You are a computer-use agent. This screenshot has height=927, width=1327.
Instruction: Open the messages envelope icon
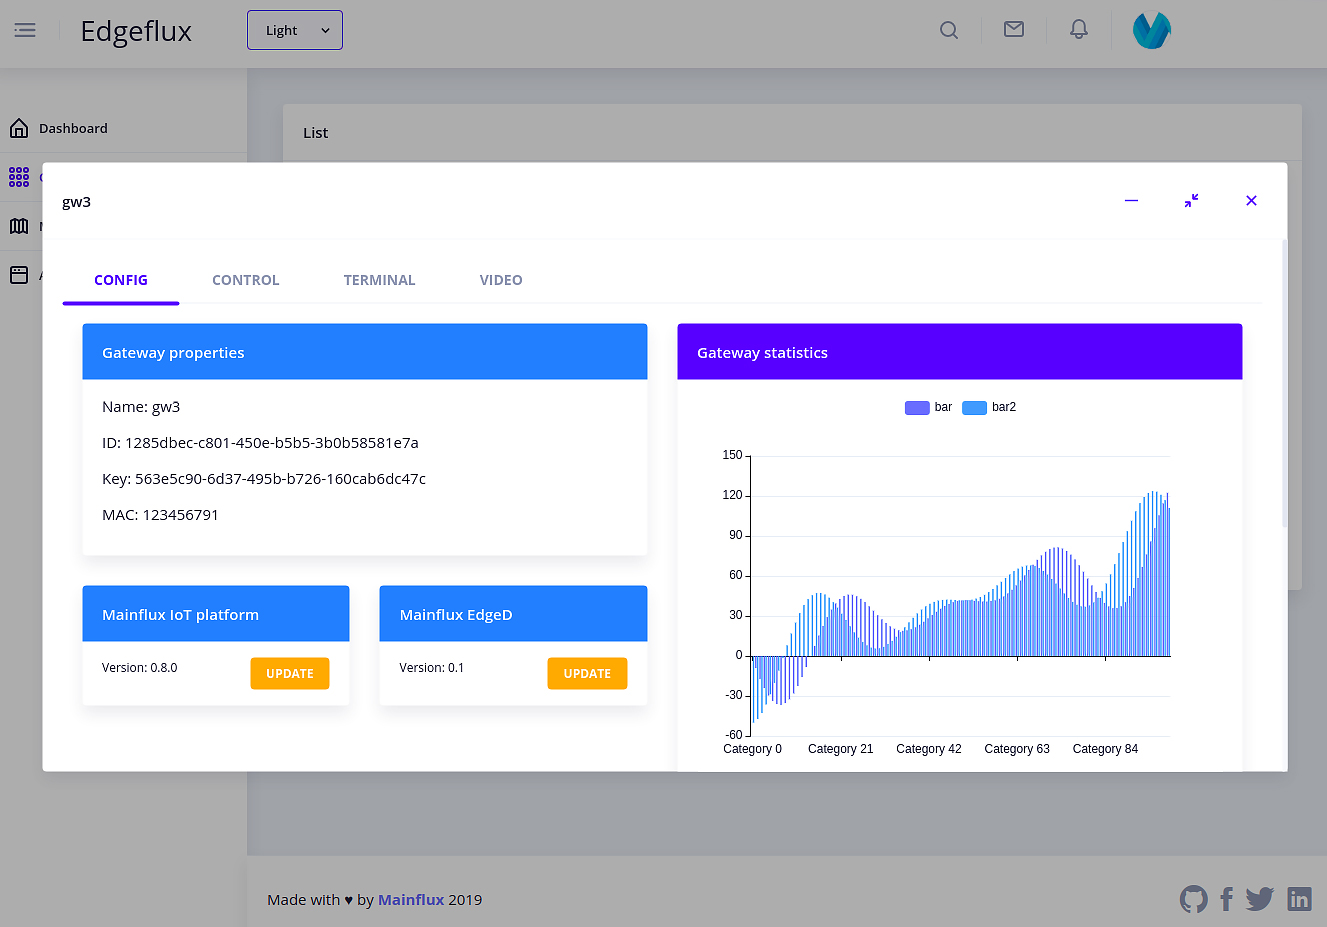coord(1013,29)
